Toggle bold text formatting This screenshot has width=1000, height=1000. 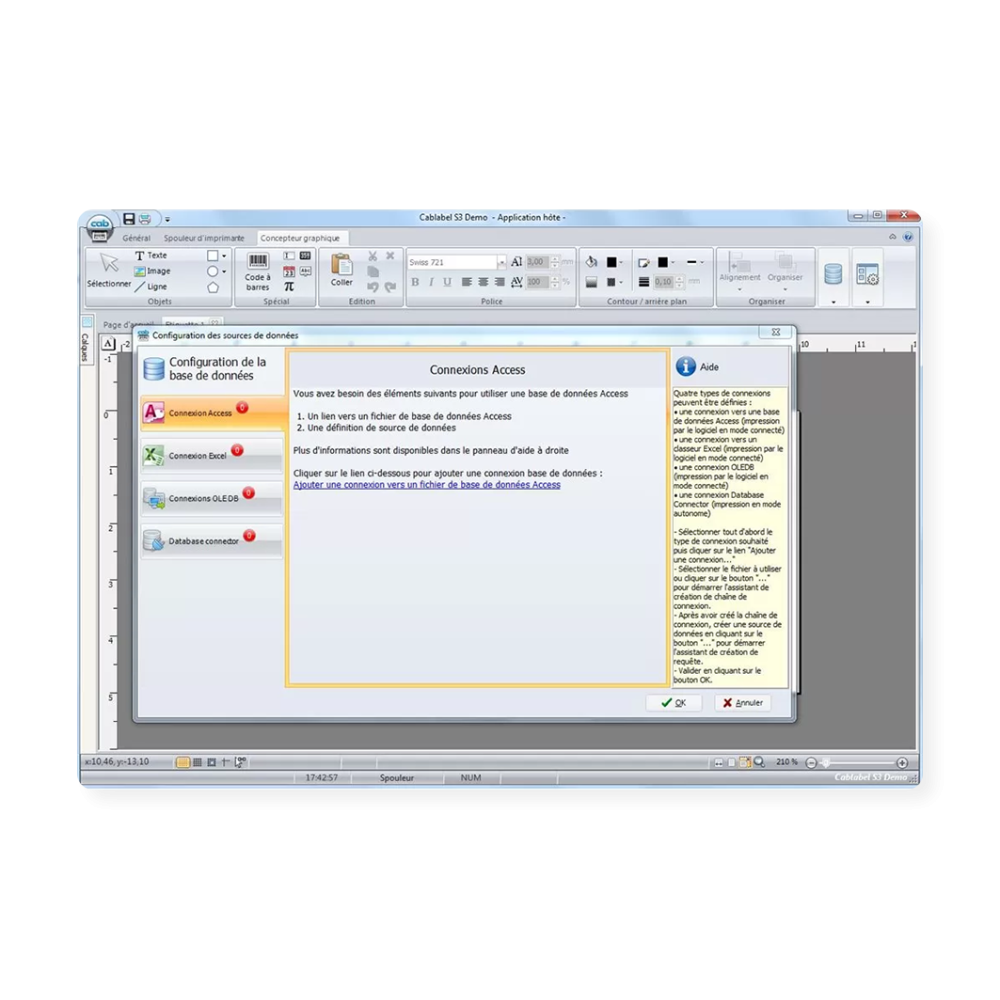[x=414, y=283]
